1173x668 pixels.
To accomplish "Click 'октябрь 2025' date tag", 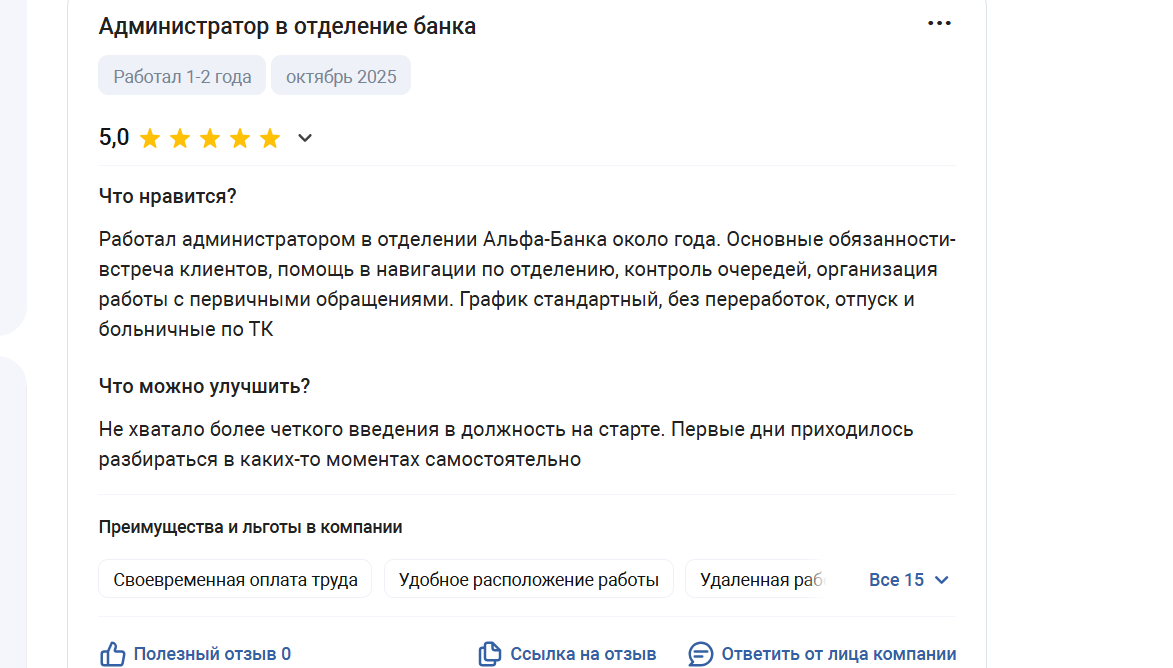I will click(341, 76).
